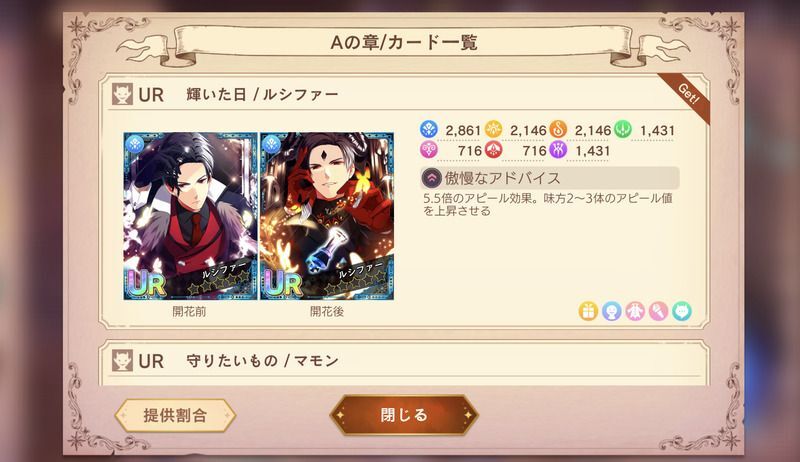The image size is (800, 462).
Task: Tap the pink outfit icon
Action: click(x=635, y=311)
